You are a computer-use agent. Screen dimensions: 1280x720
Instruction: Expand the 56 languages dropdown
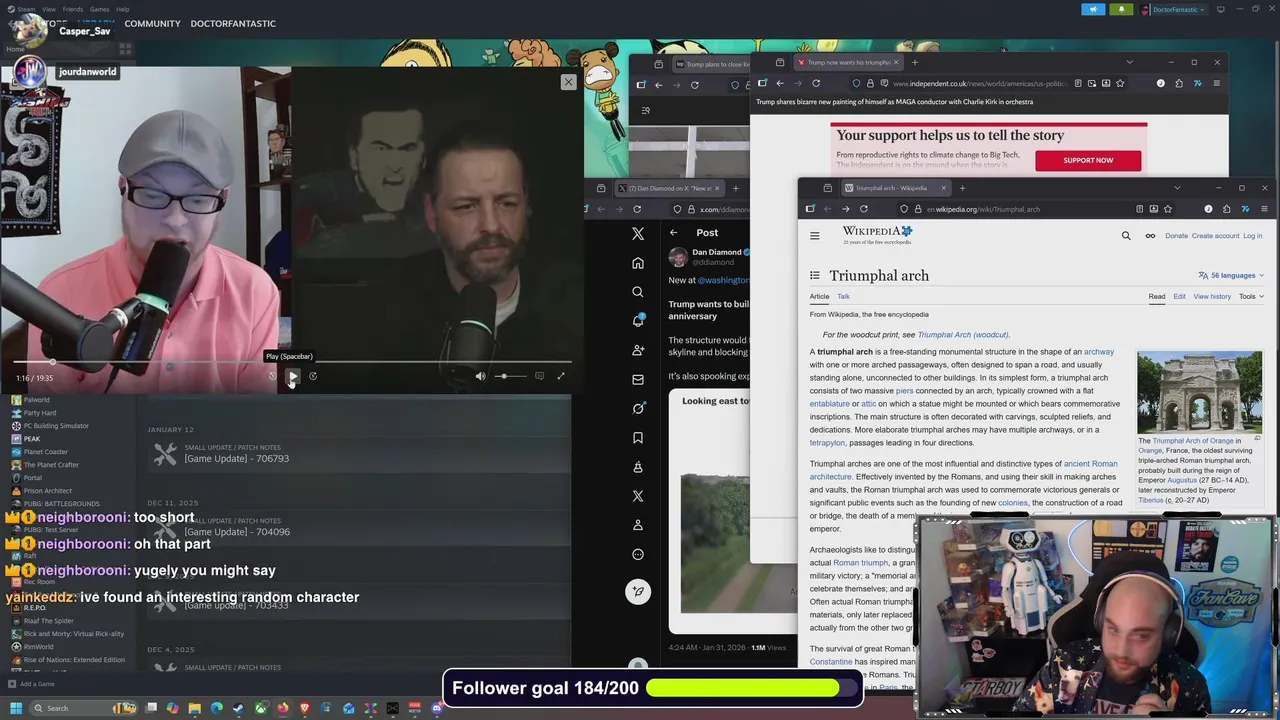tap(1231, 276)
